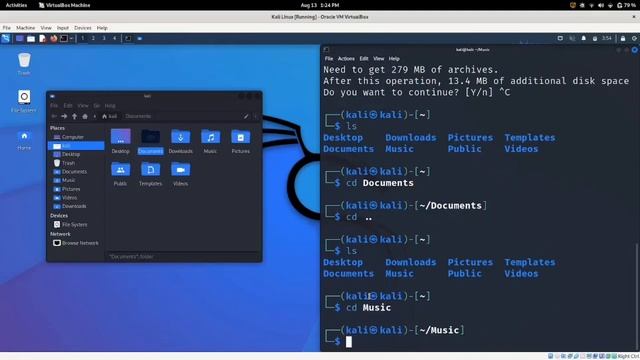This screenshot has width=640, height=360.
Task: Go back in the file manager toolbar
Action: (x=54, y=116)
